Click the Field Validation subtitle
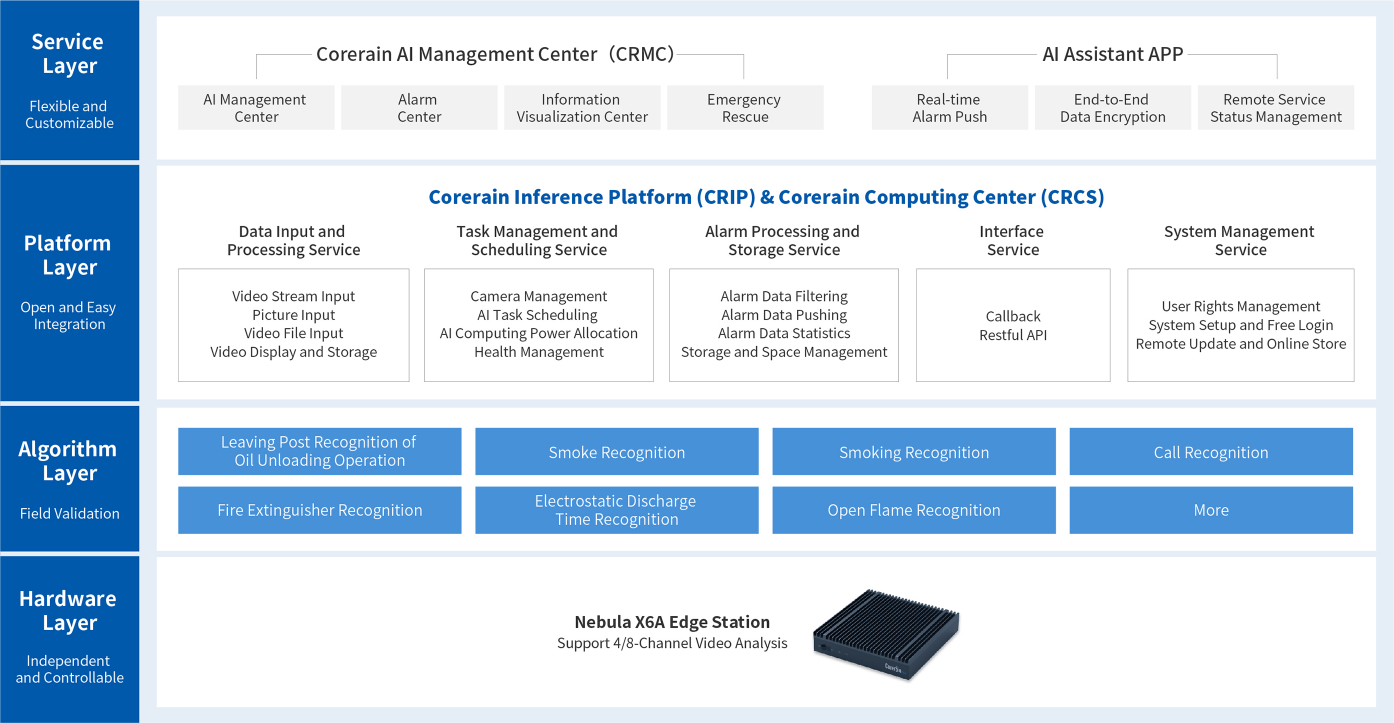 point(69,513)
